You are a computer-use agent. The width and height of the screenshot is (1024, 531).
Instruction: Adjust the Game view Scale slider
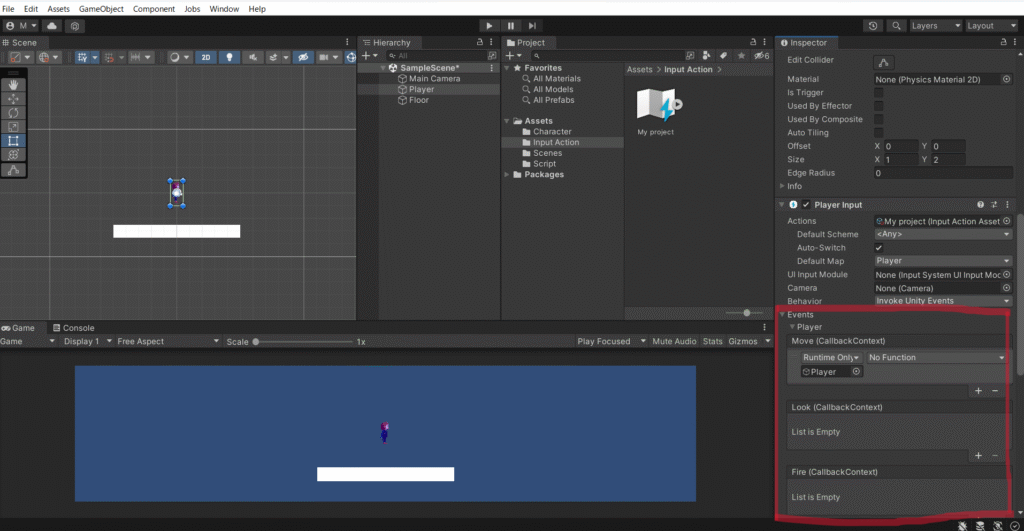tap(257, 341)
